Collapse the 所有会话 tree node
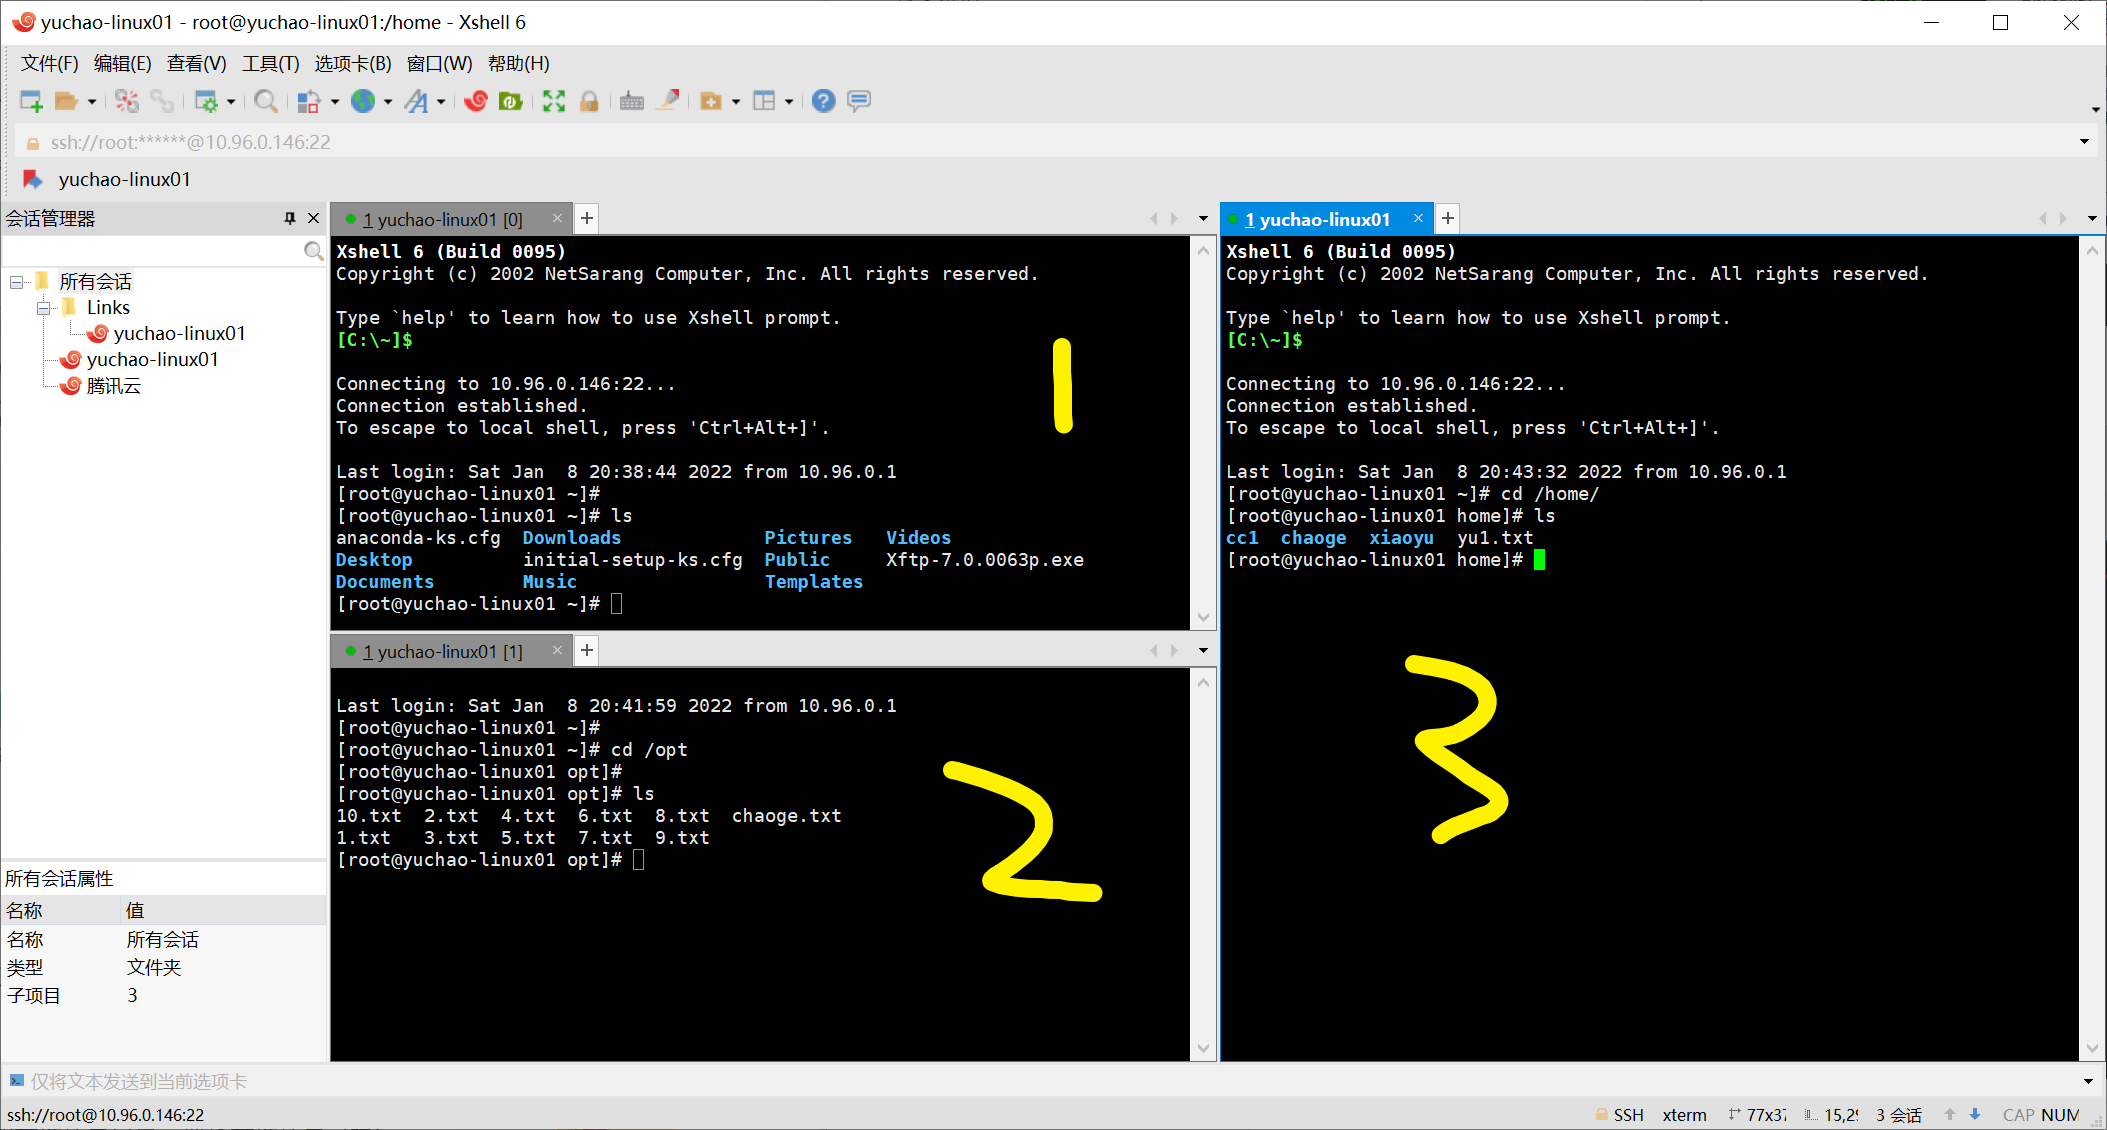2107x1130 pixels. click(17, 282)
